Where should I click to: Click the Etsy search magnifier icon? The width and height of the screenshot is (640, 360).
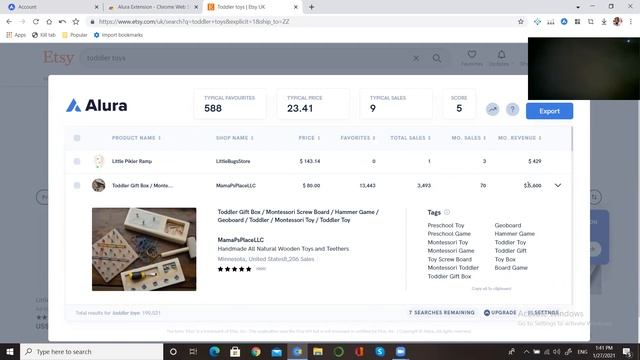tap(437, 58)
